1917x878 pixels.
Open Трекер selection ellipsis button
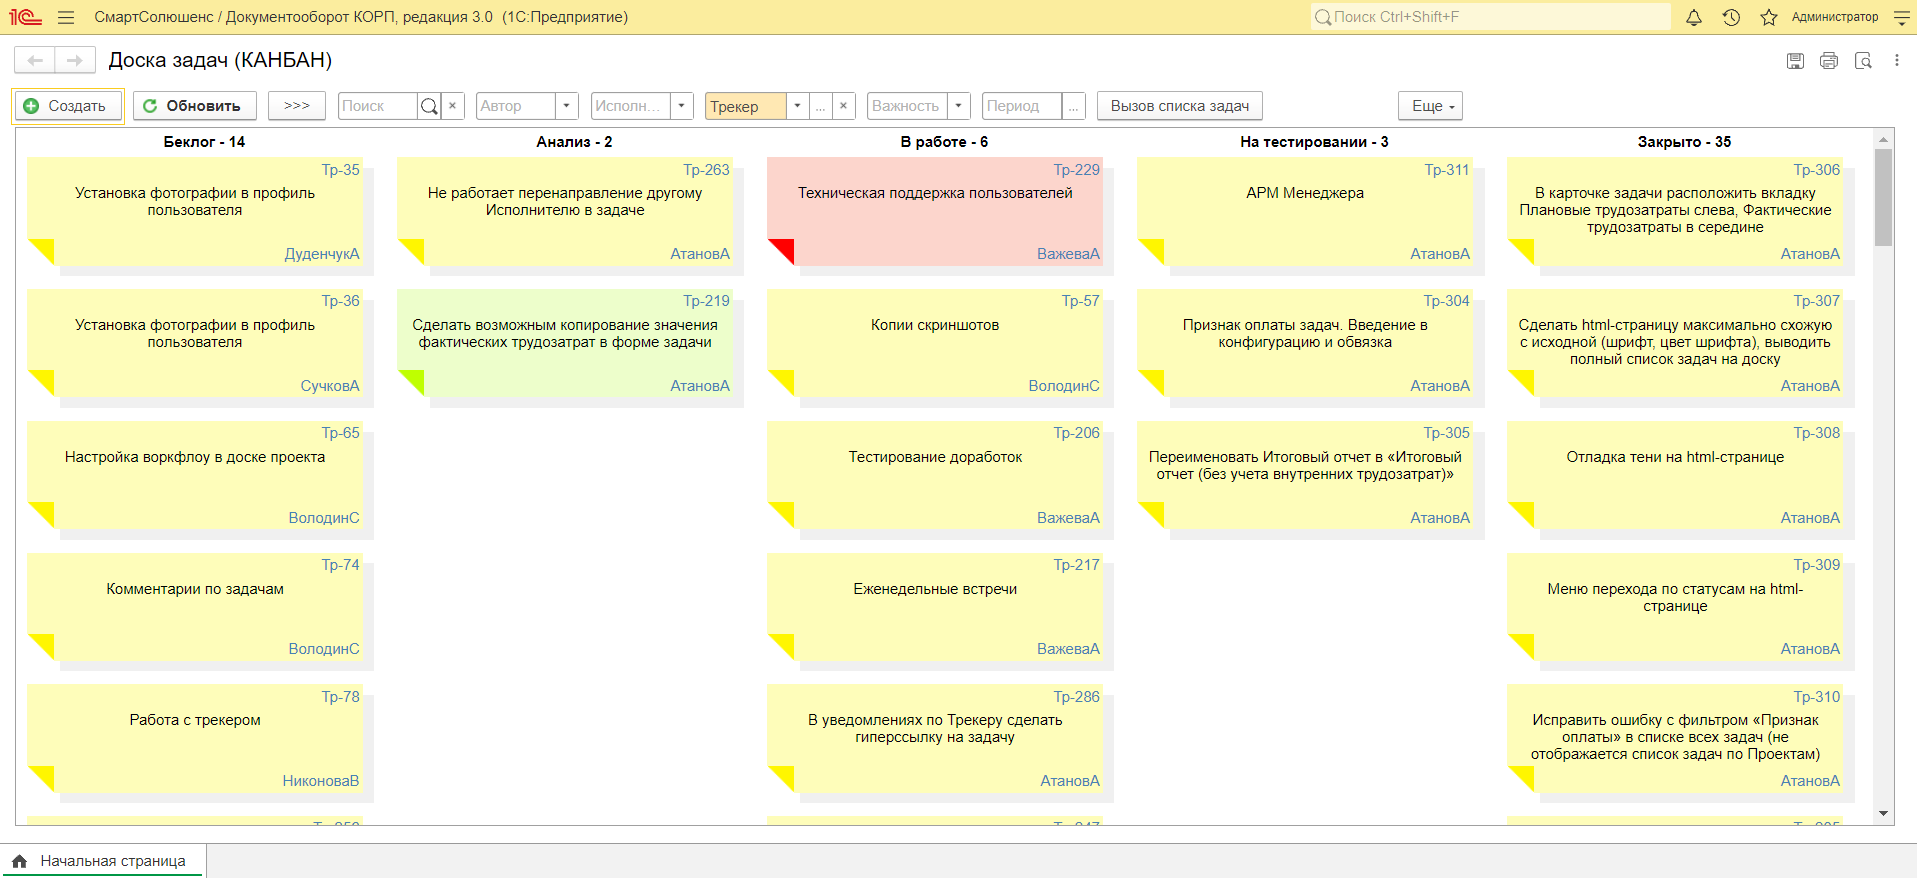[x=820, y=106]
